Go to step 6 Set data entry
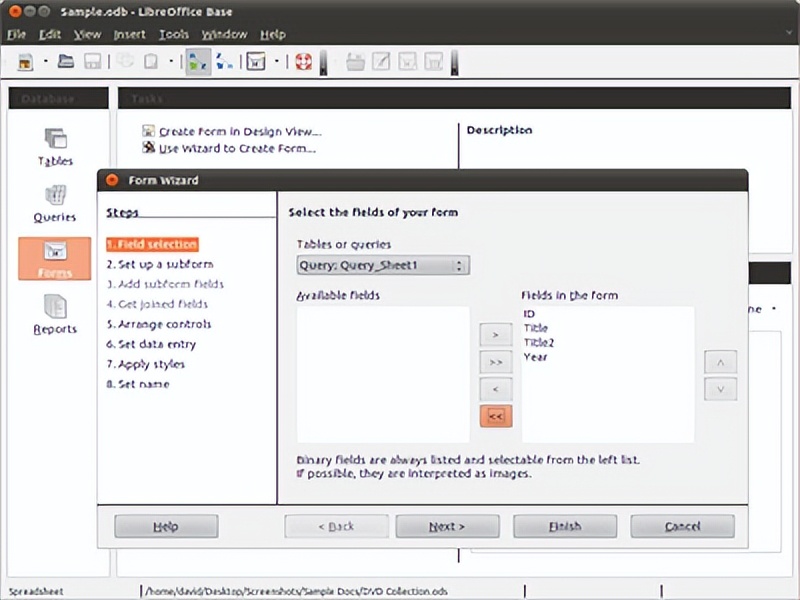The image size is (800, 600). [151, 344]
